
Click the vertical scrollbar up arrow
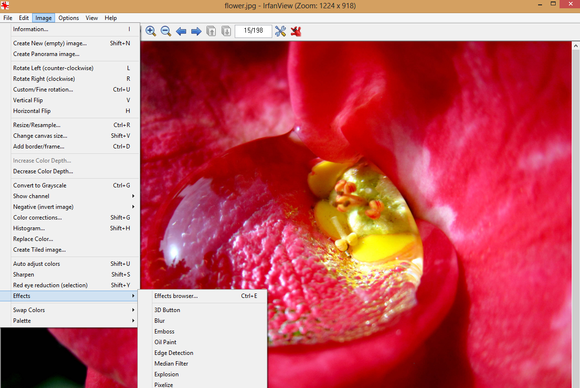576,46
